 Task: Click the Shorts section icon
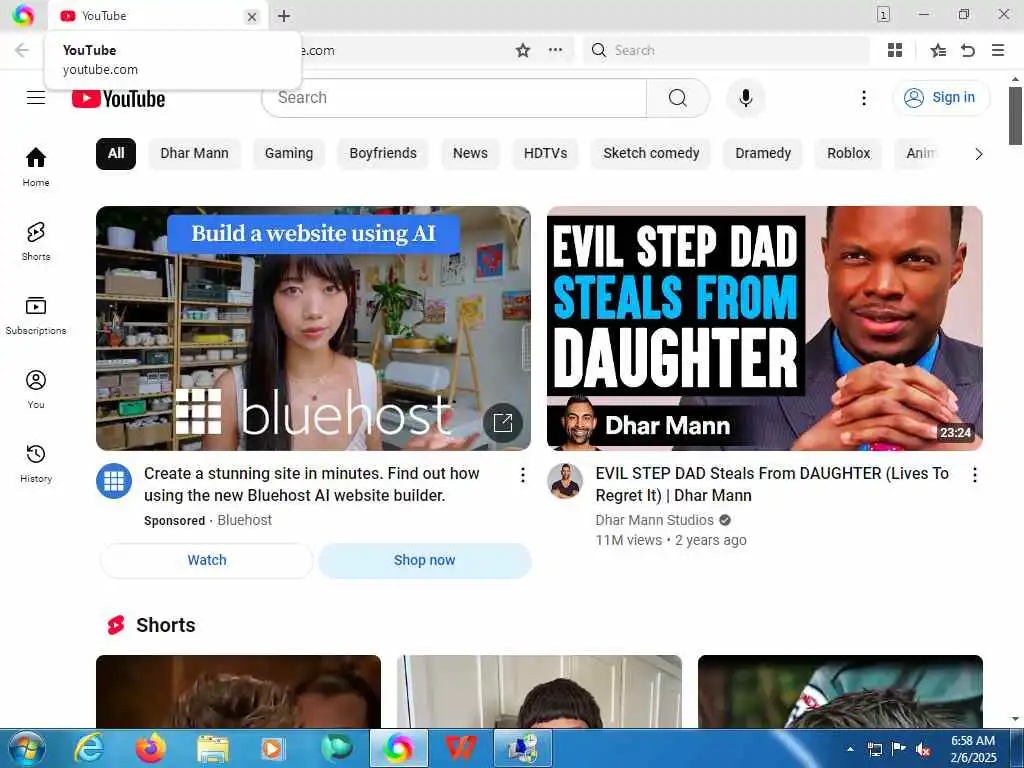click(x=116, y=625)
